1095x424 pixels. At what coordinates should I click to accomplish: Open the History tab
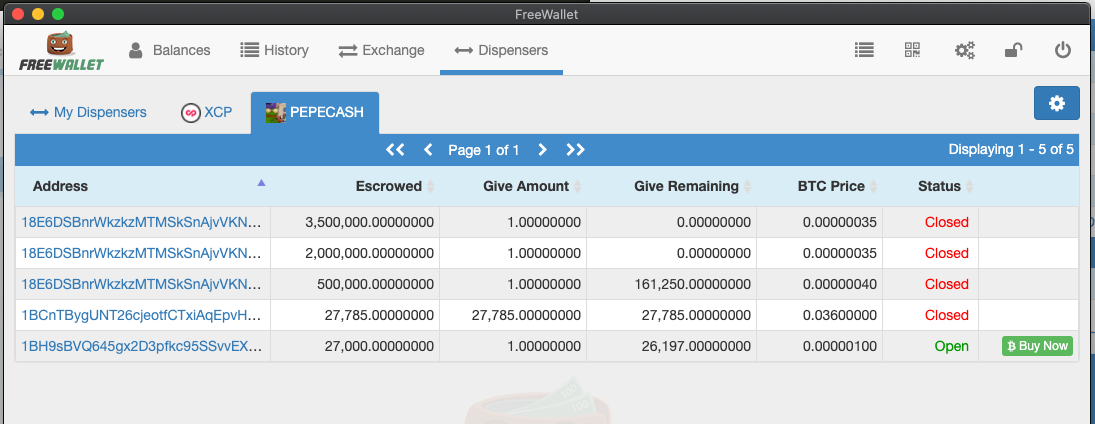pos(274,50)
